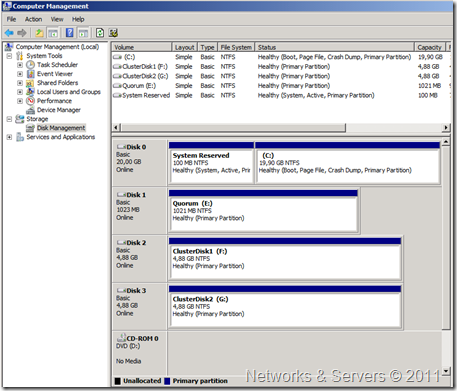The image size is (457, 391).
Task: Expand the Task Scheduler node
Action: click(20, 65)
